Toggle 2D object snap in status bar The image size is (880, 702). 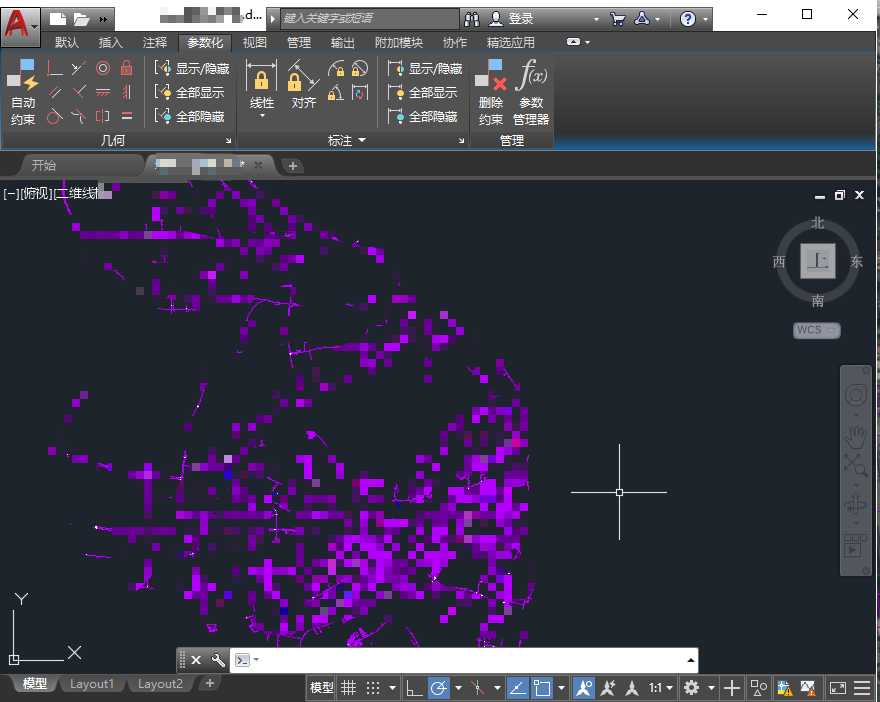(x=542, y=687)
